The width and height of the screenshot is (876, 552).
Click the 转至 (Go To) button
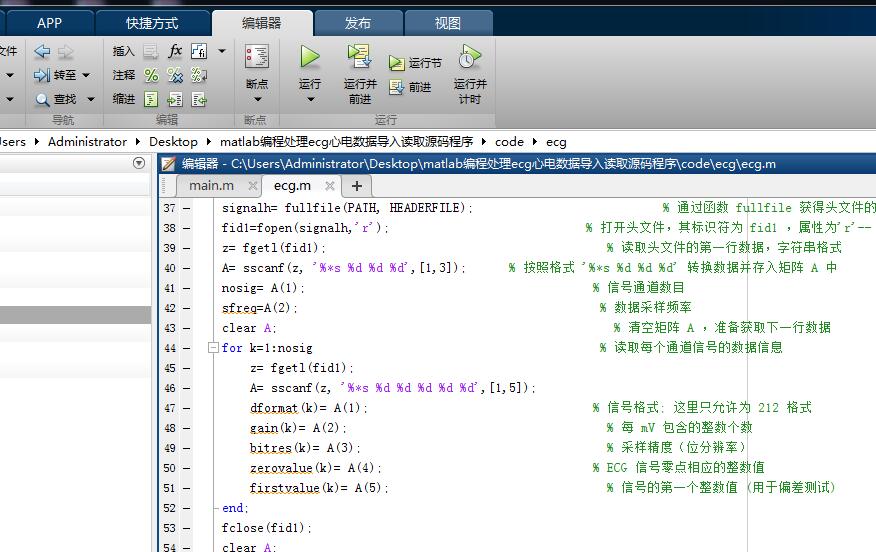pyautogui.click(x=55, y=75)
